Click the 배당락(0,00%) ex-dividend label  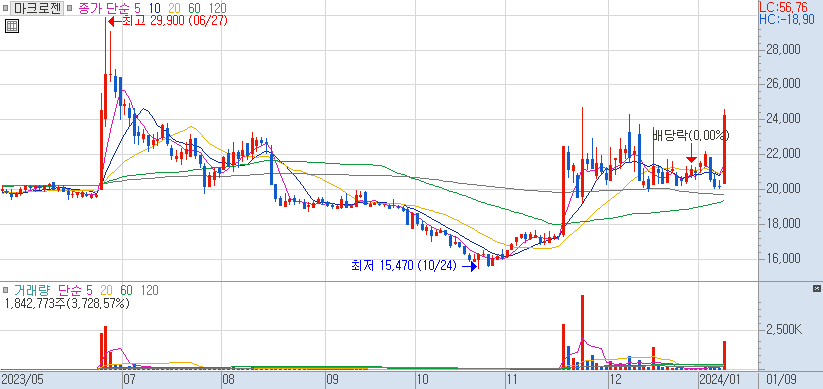pos(691,135)
